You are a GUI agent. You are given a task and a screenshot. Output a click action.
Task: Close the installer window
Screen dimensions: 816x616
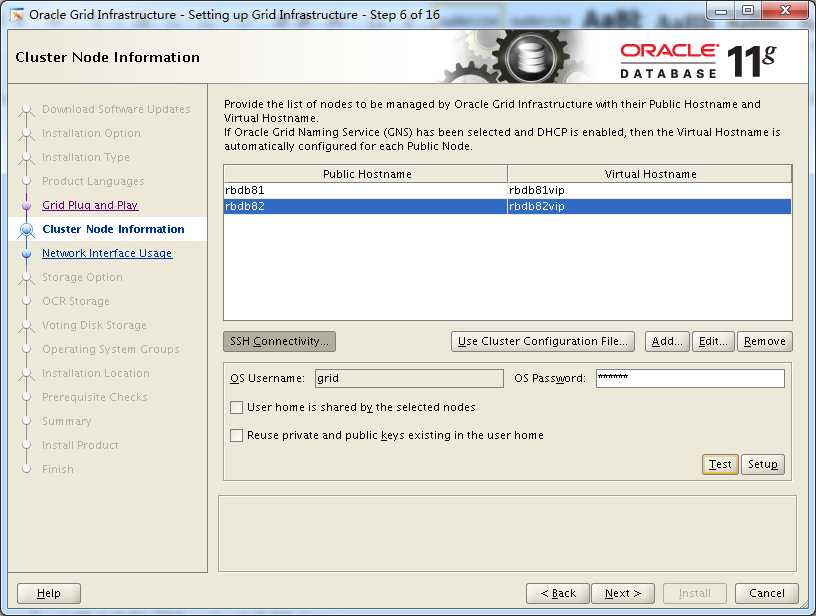tap(786, 11)
